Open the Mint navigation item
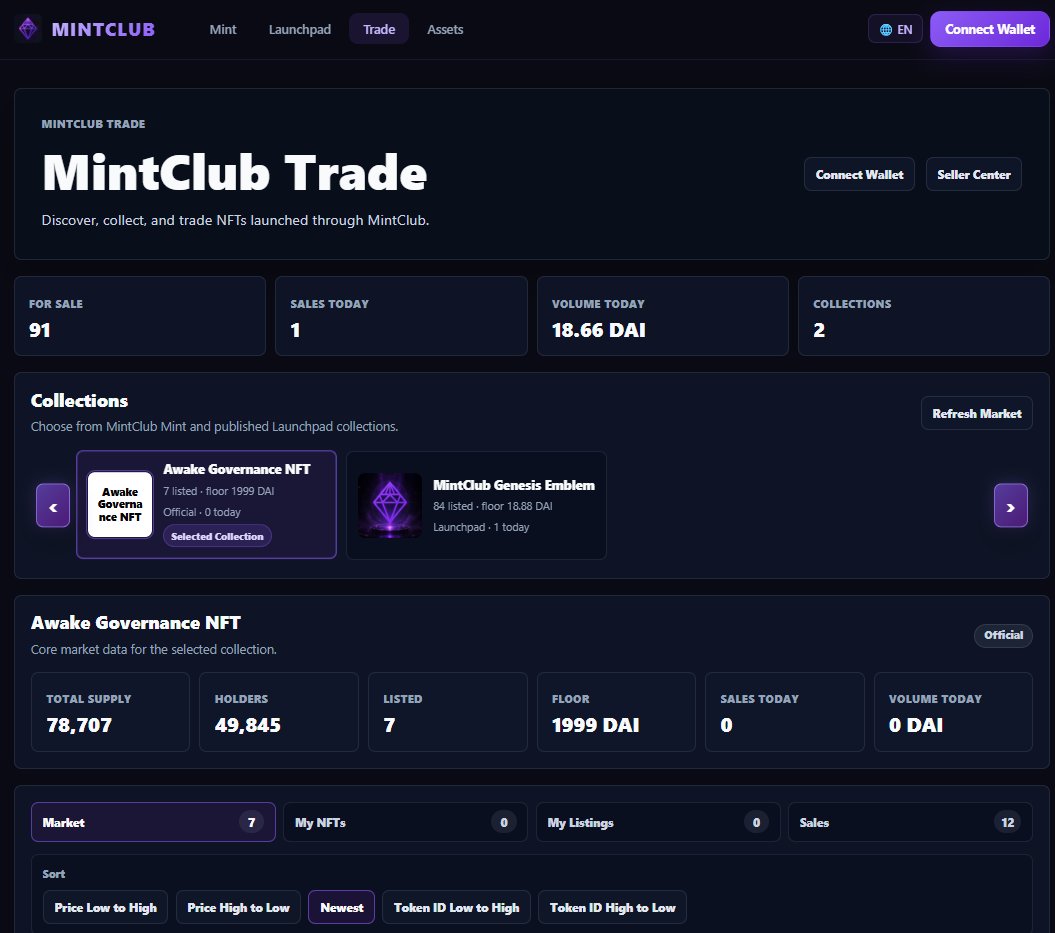 (x=223, y=30)
